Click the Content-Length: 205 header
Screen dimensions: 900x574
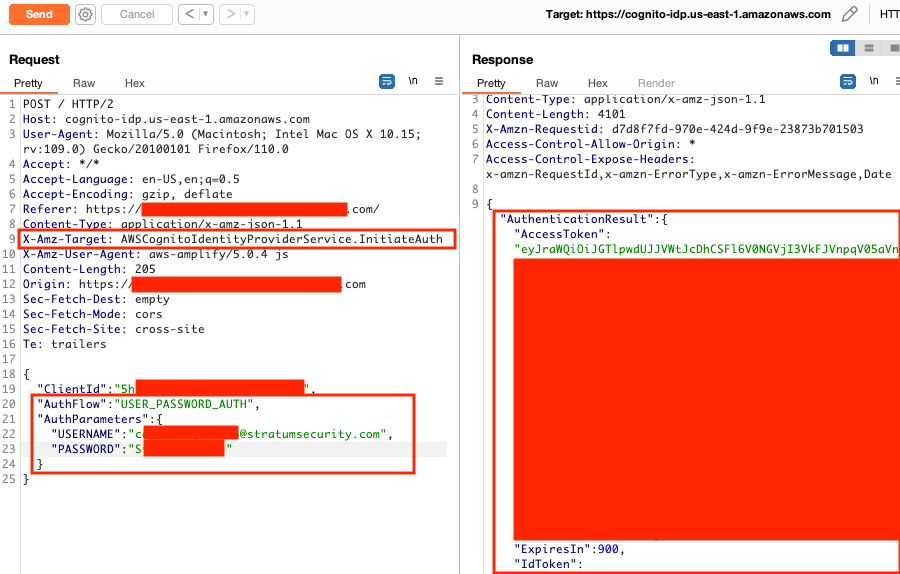89,269
